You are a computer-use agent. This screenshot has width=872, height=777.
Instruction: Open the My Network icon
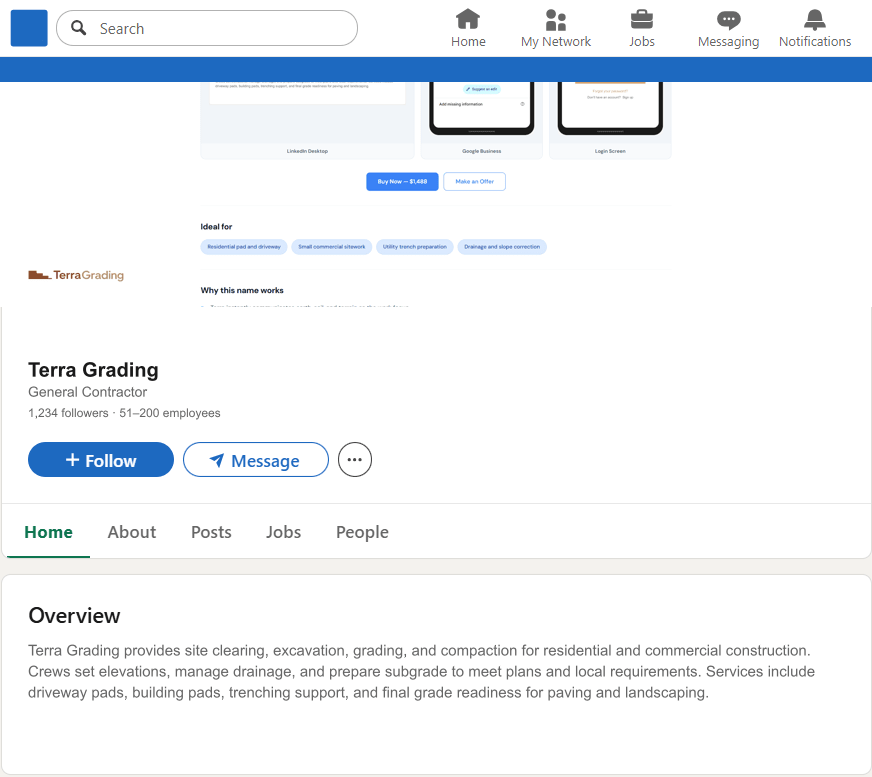(x=556, y=20)
